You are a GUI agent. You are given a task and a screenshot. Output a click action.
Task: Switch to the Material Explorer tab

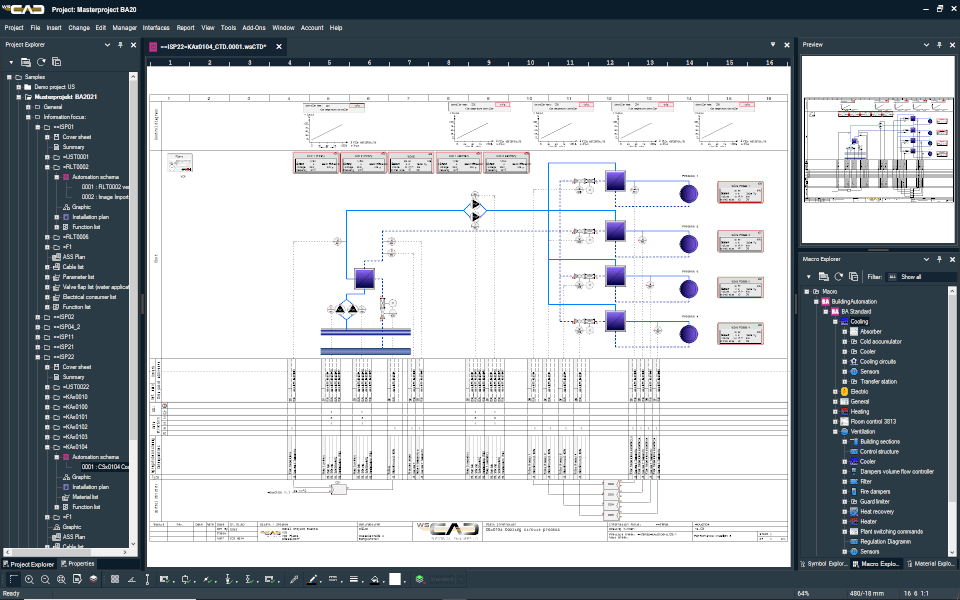click(x=931, y=564)
